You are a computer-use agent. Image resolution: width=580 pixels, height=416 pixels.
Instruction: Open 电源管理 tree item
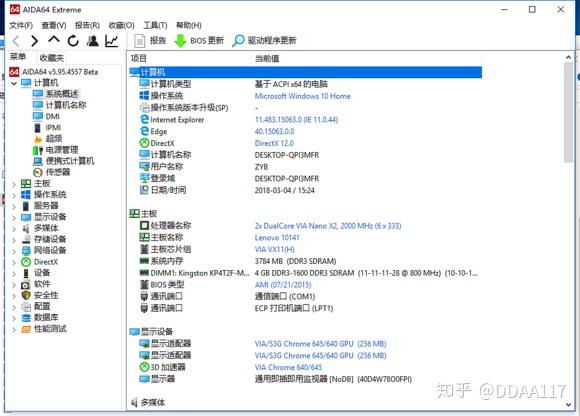click(62, 150)
